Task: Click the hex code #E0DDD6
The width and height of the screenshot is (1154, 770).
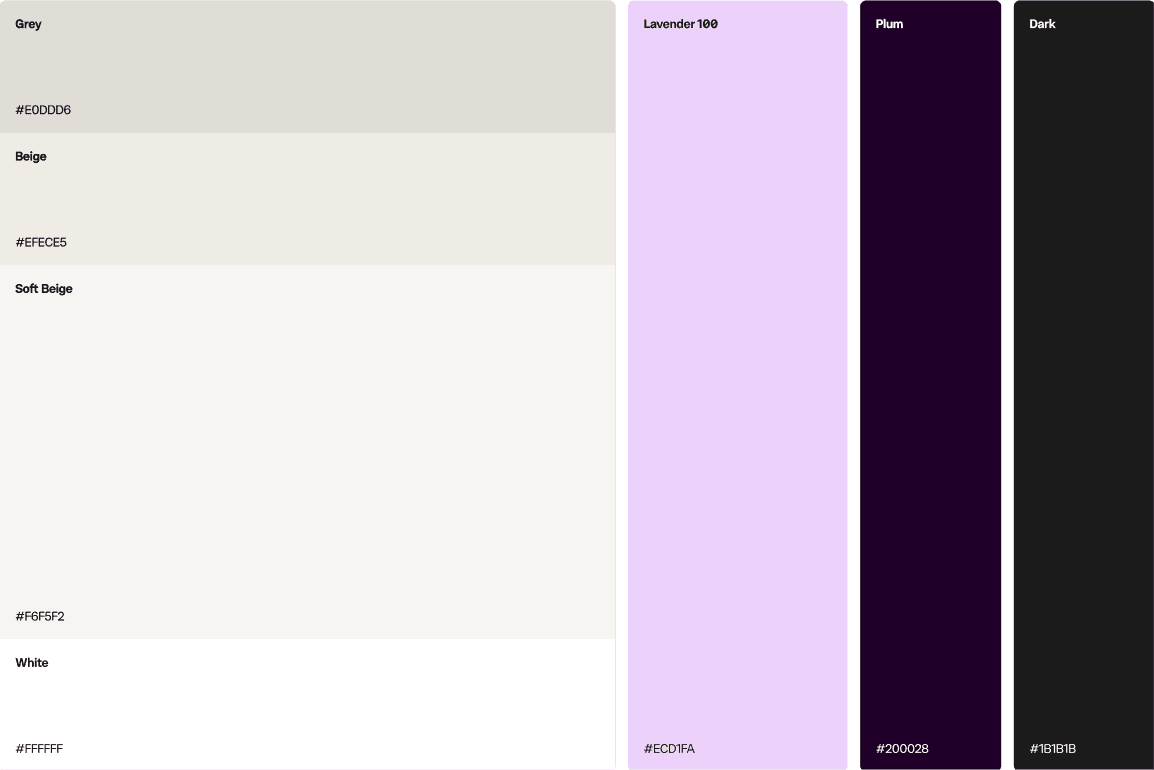Action: [x=43, y=110]
